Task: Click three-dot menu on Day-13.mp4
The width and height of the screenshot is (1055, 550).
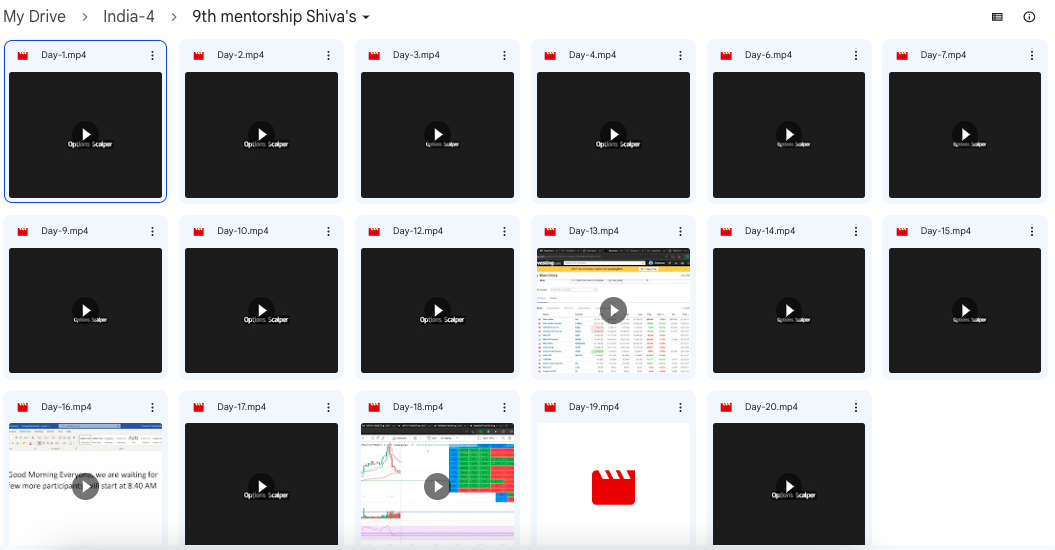Action: point(680,232)
